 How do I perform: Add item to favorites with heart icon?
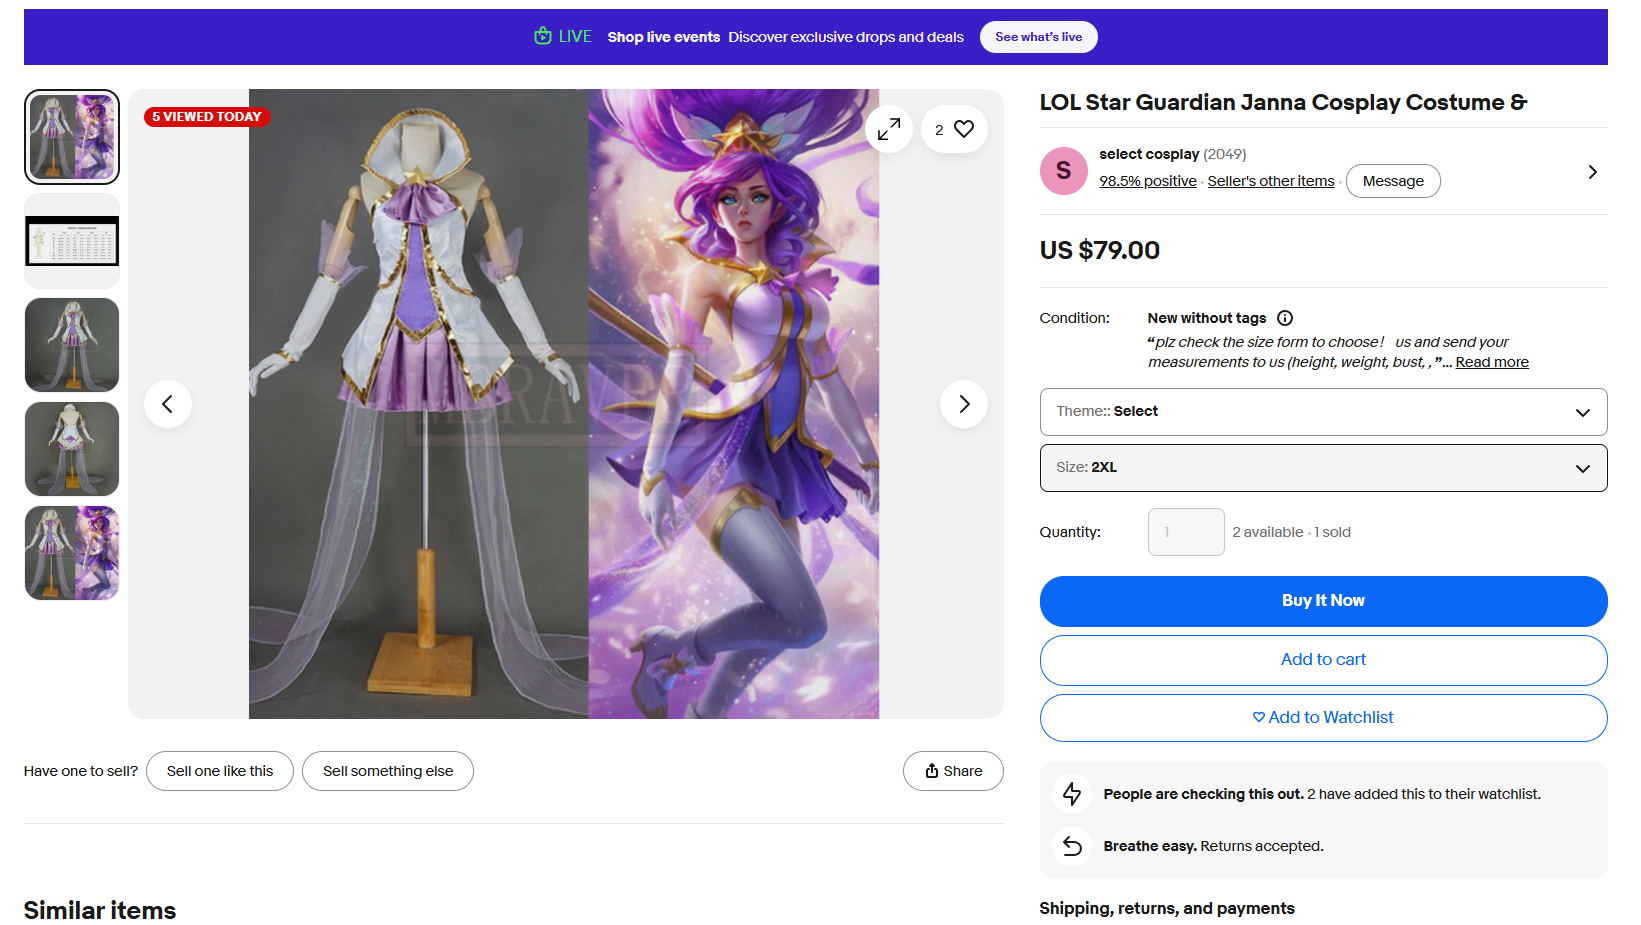click(954, 129)
